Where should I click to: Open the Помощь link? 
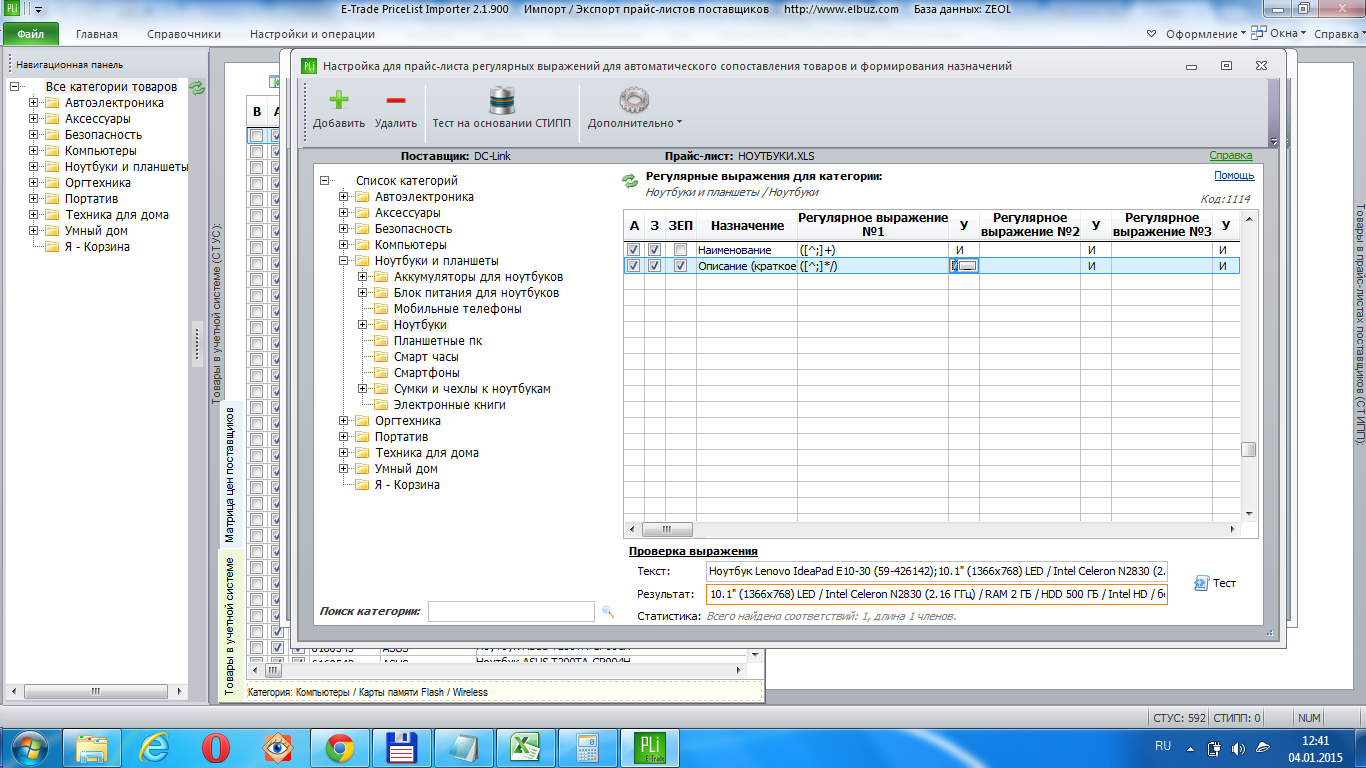1234,176
